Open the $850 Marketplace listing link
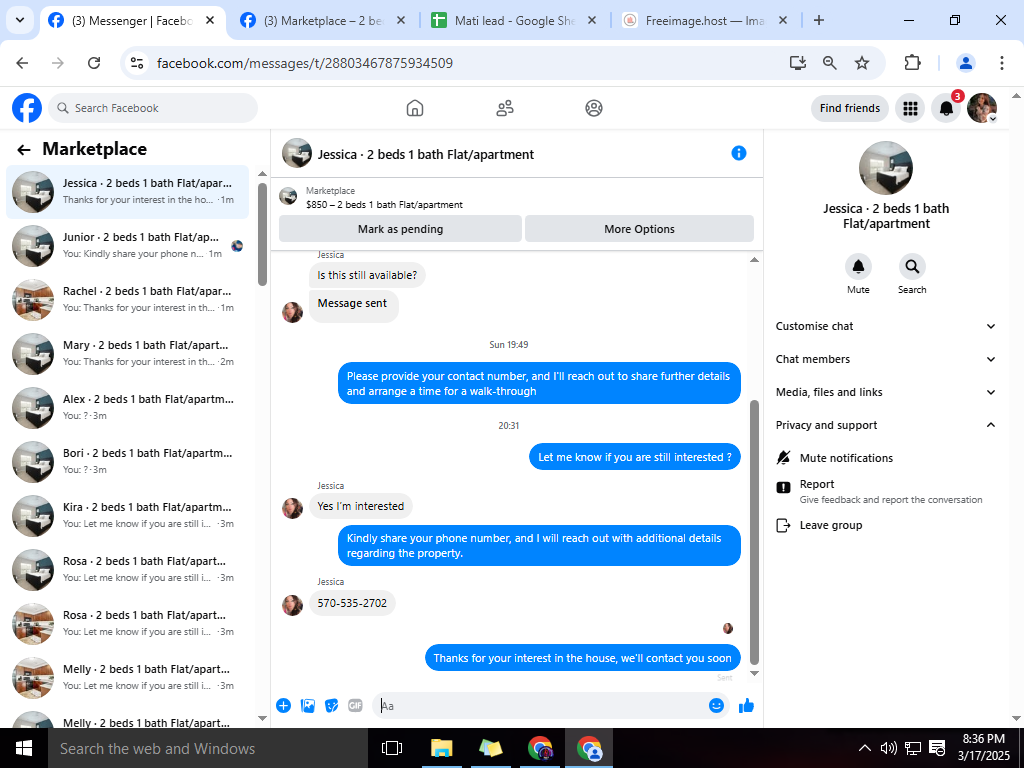 click(384, 204)
